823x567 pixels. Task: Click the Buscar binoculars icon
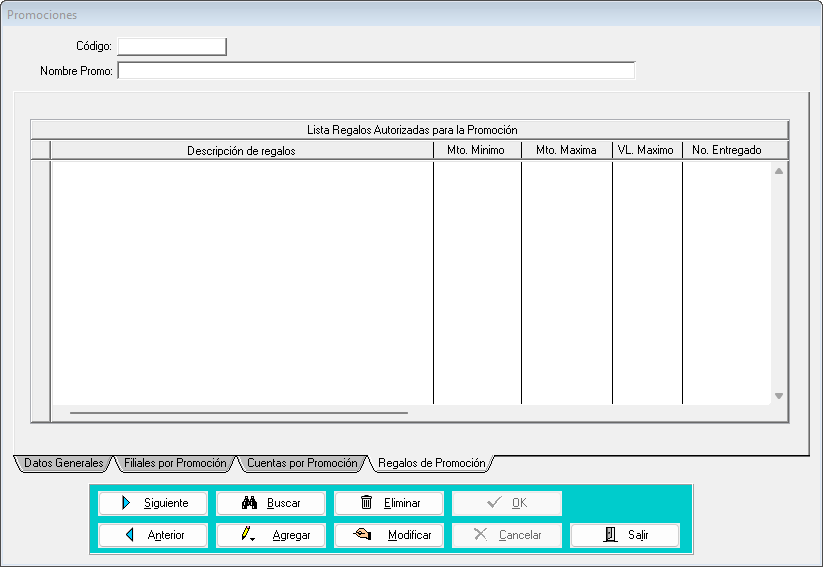click(x=250, y=503)
